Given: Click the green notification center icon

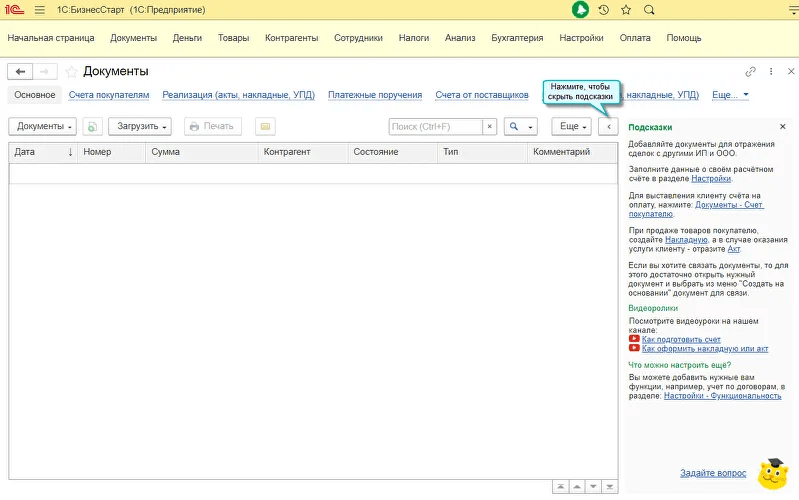Looking at the screenshot, I should coord(580,10).
